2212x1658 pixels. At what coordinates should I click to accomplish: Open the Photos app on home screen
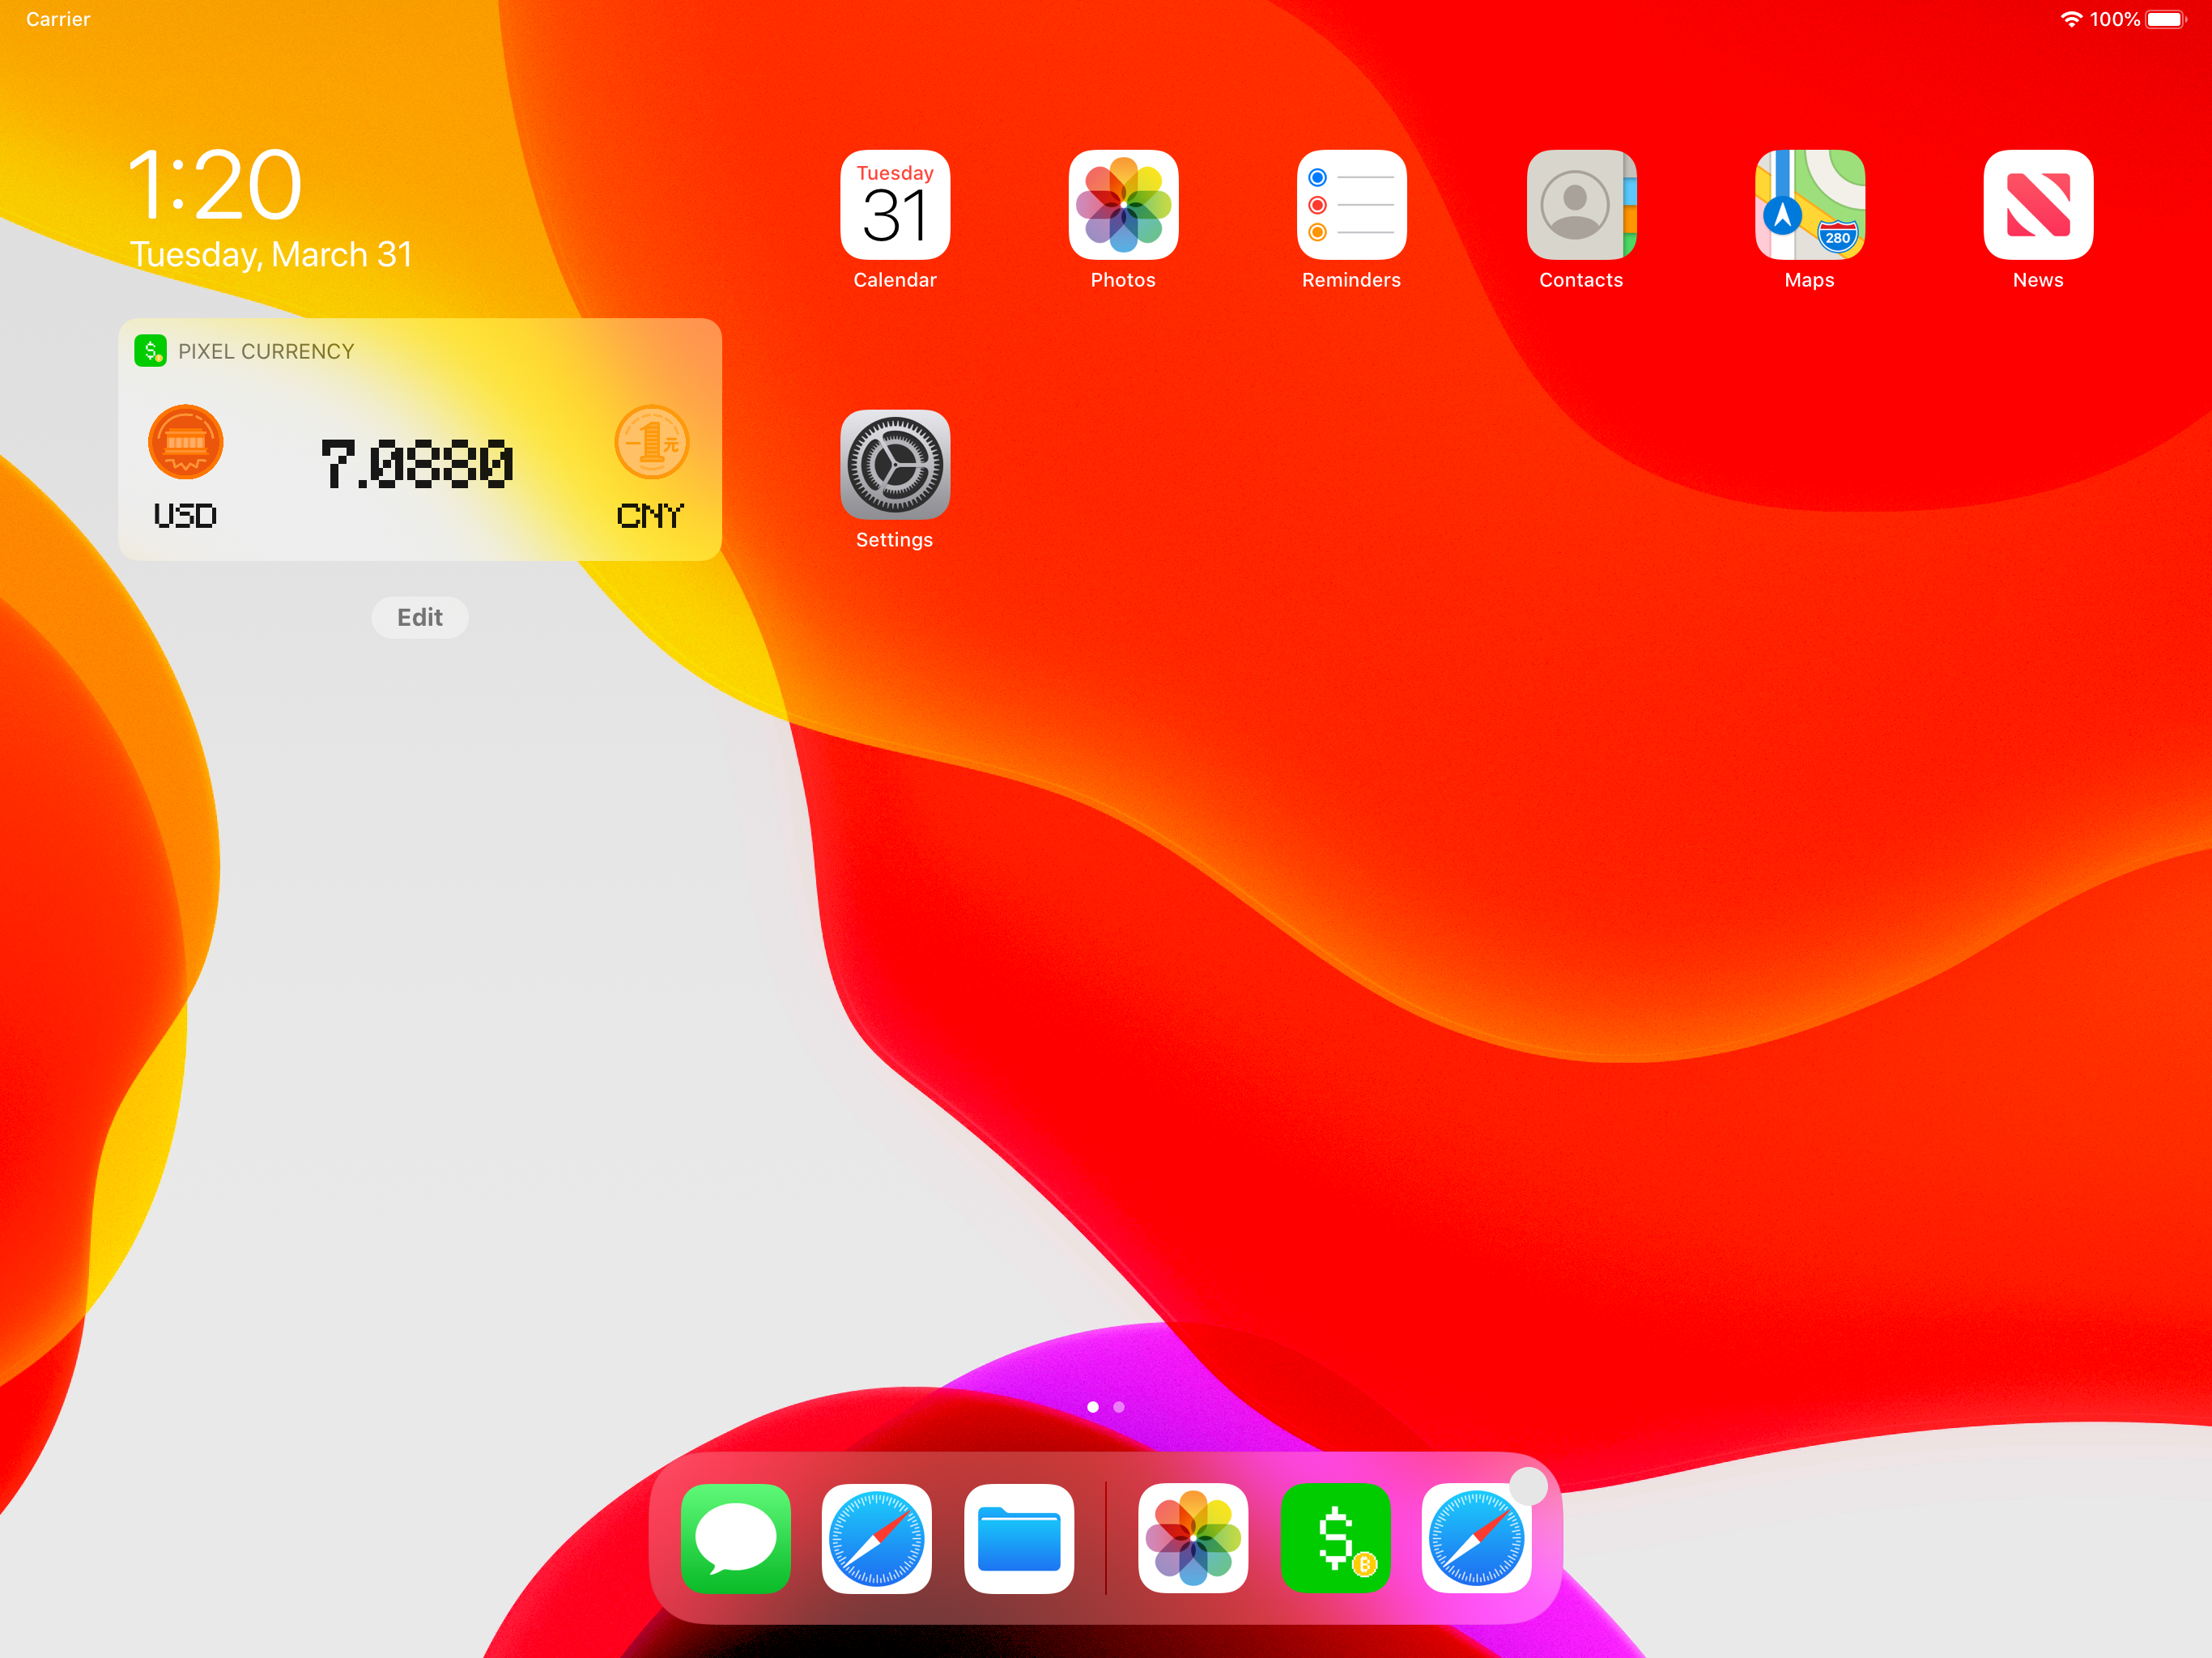pyautogui.click(x=1123, y=205)
